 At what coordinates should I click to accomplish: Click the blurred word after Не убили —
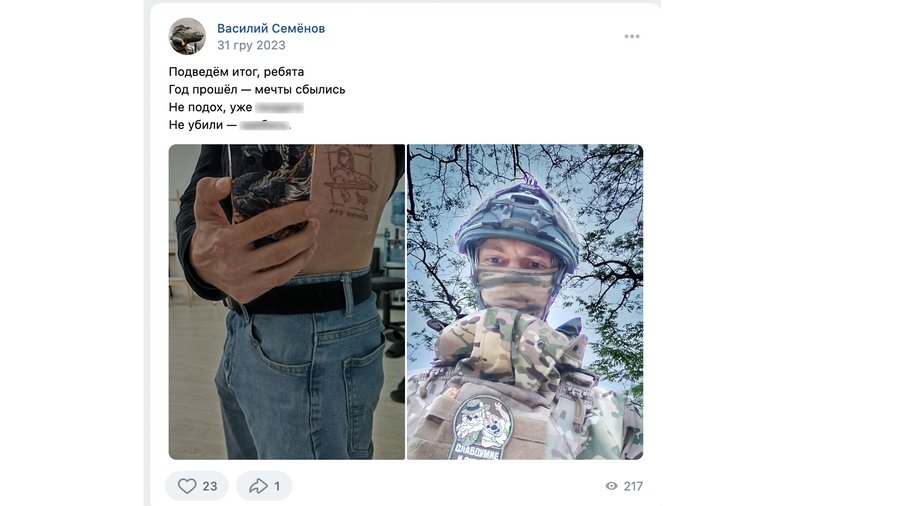pos(265,125)
